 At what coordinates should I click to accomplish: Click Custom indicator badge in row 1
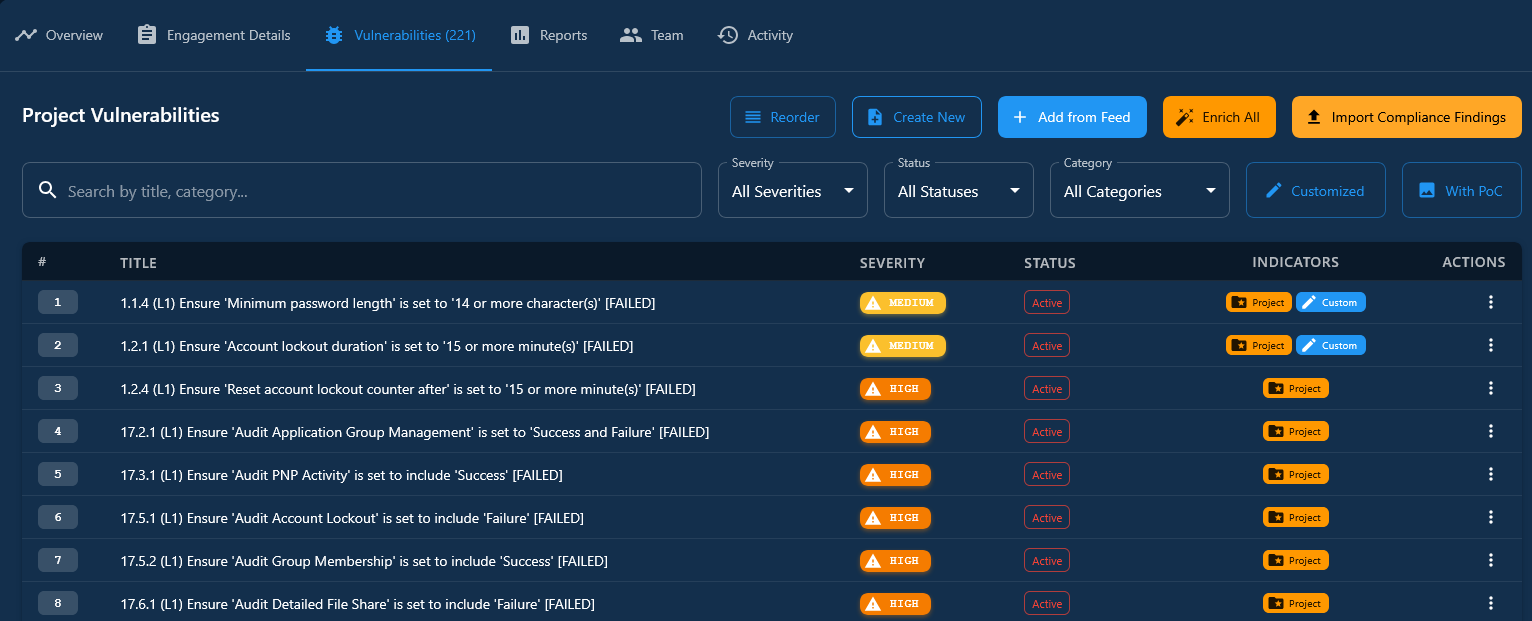click(1331, 302)
